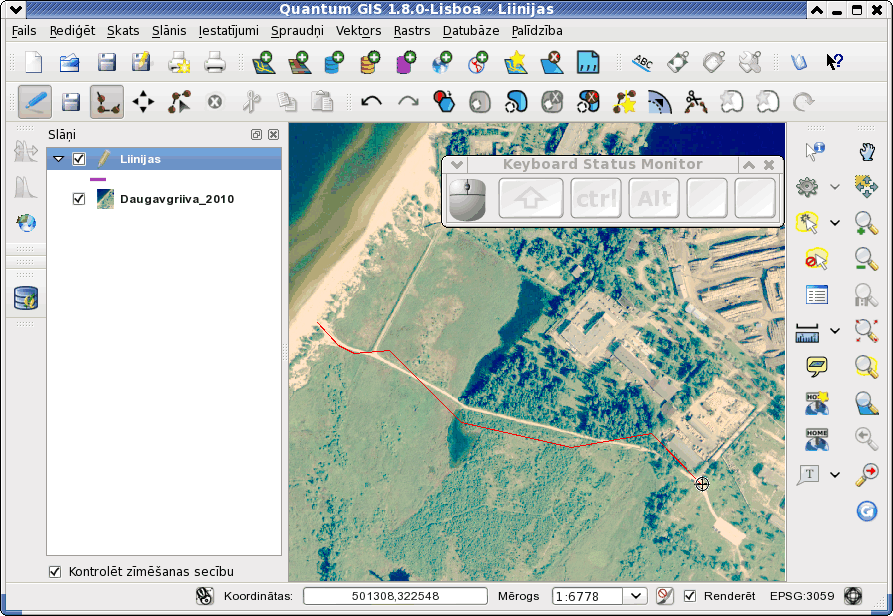
Task: Select the Split Features scissors tool
Action: (695, 102)
